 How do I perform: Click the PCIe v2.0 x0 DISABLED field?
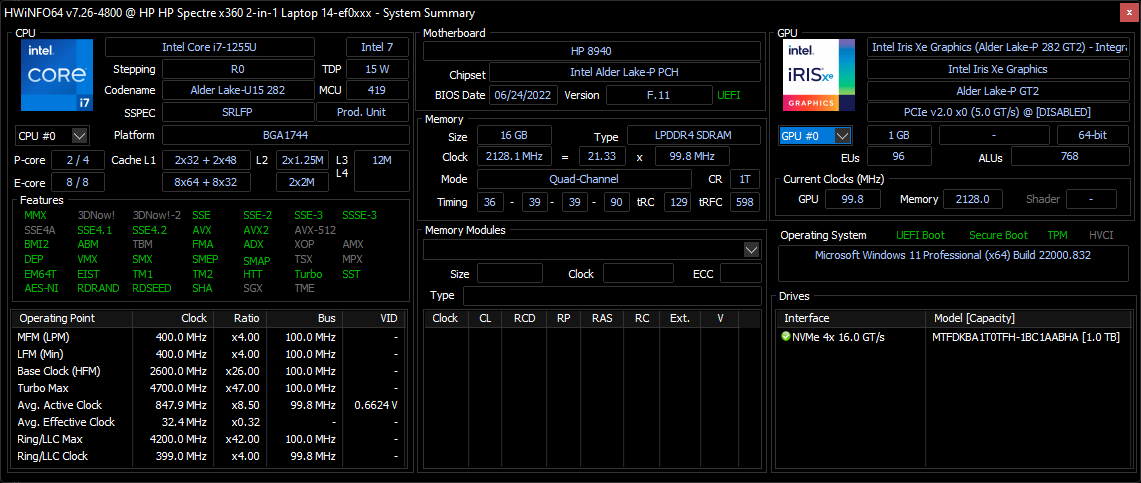click(x=997, y=113)
